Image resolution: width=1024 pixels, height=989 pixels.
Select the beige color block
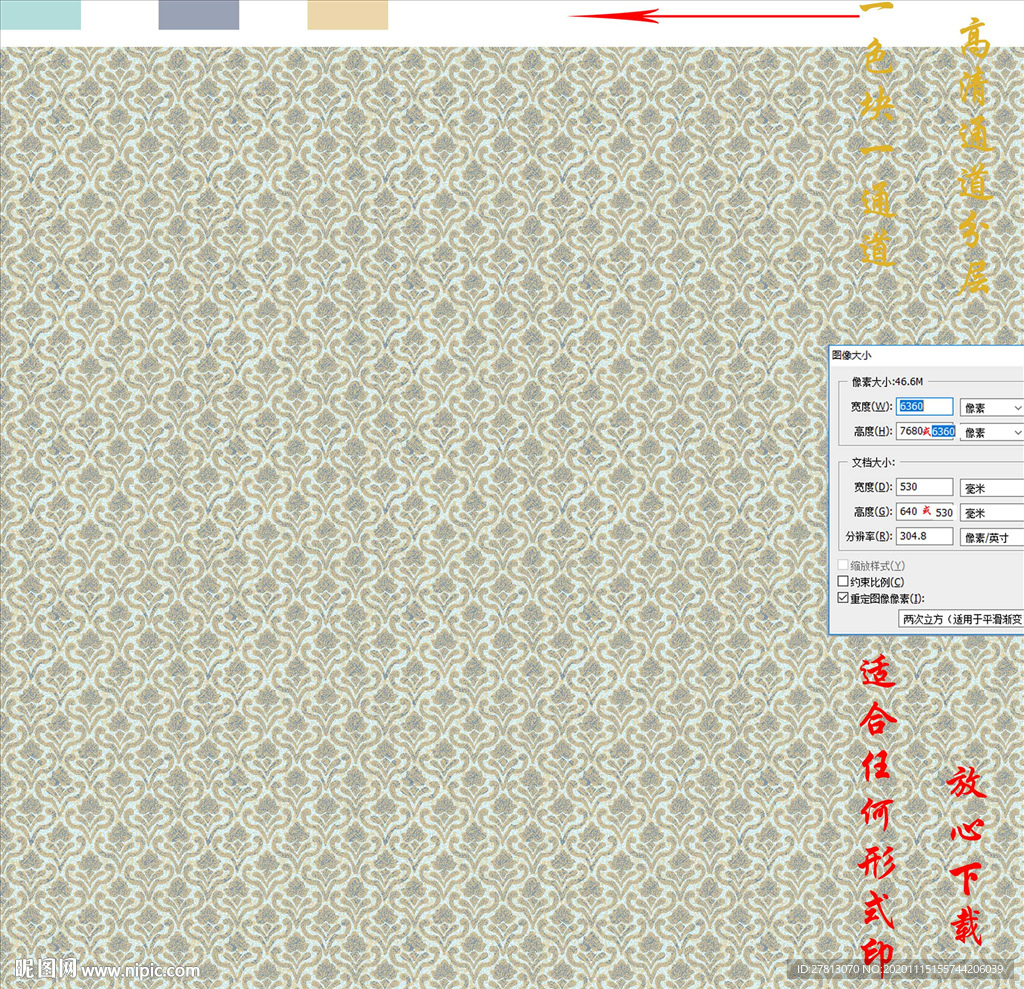(347, 14)
